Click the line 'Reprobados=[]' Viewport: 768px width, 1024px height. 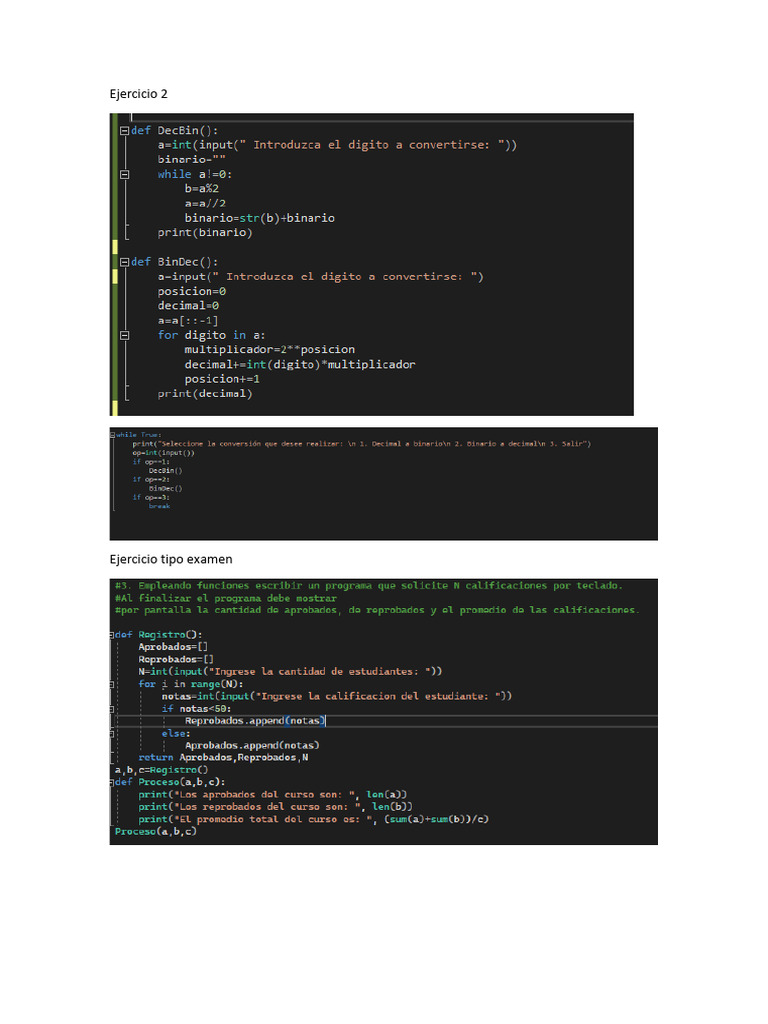point(176,660)
